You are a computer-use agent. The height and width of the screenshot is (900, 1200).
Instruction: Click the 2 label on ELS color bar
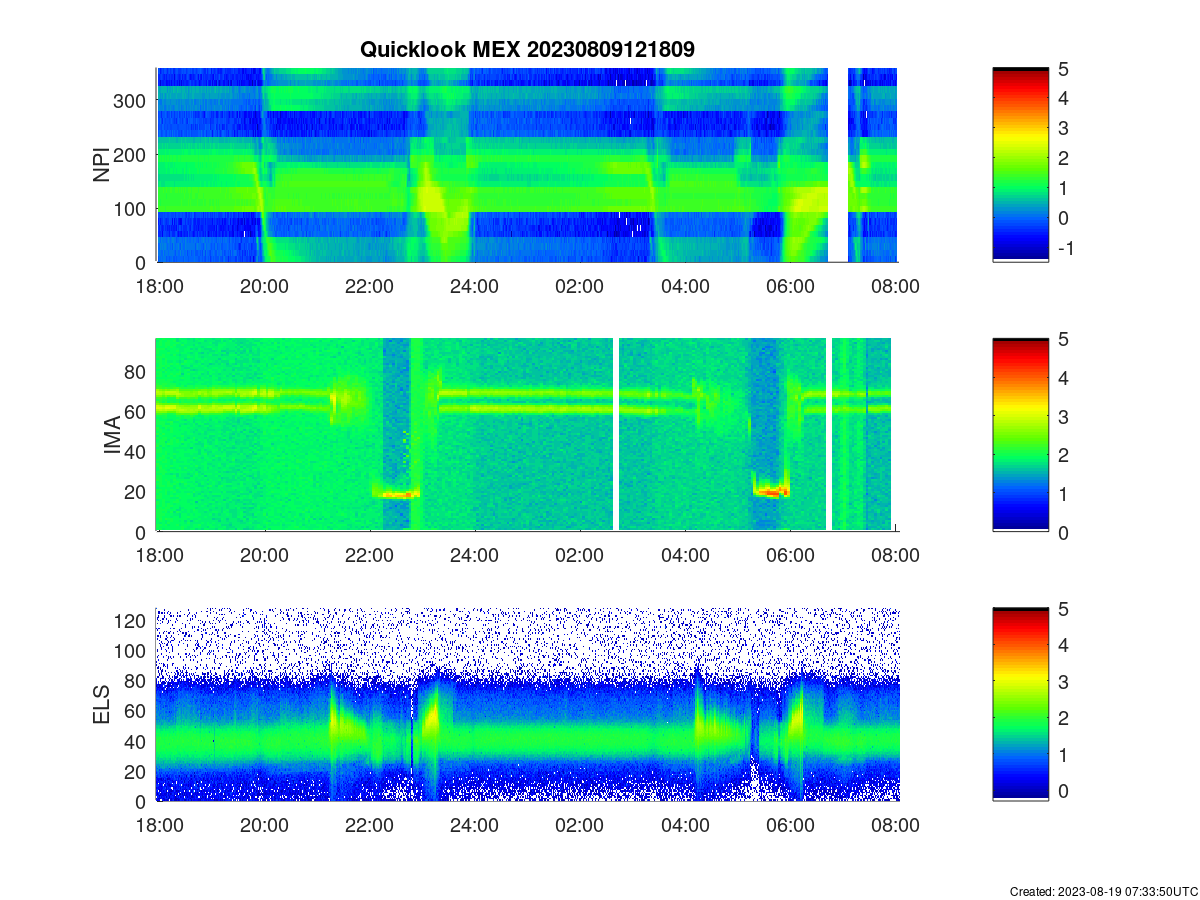[x=1063, y=718]
